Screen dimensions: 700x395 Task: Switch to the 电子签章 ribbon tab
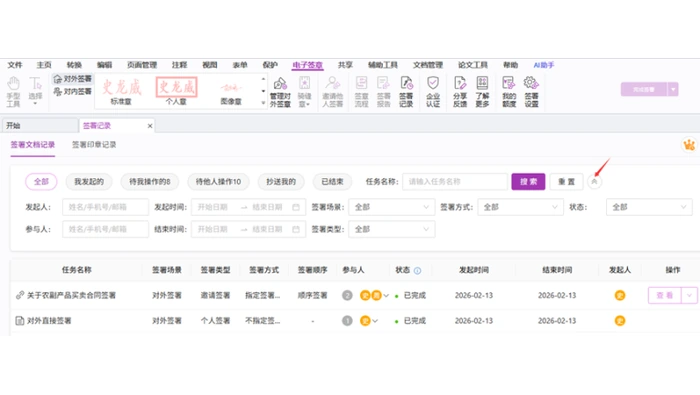click(308, 65)
